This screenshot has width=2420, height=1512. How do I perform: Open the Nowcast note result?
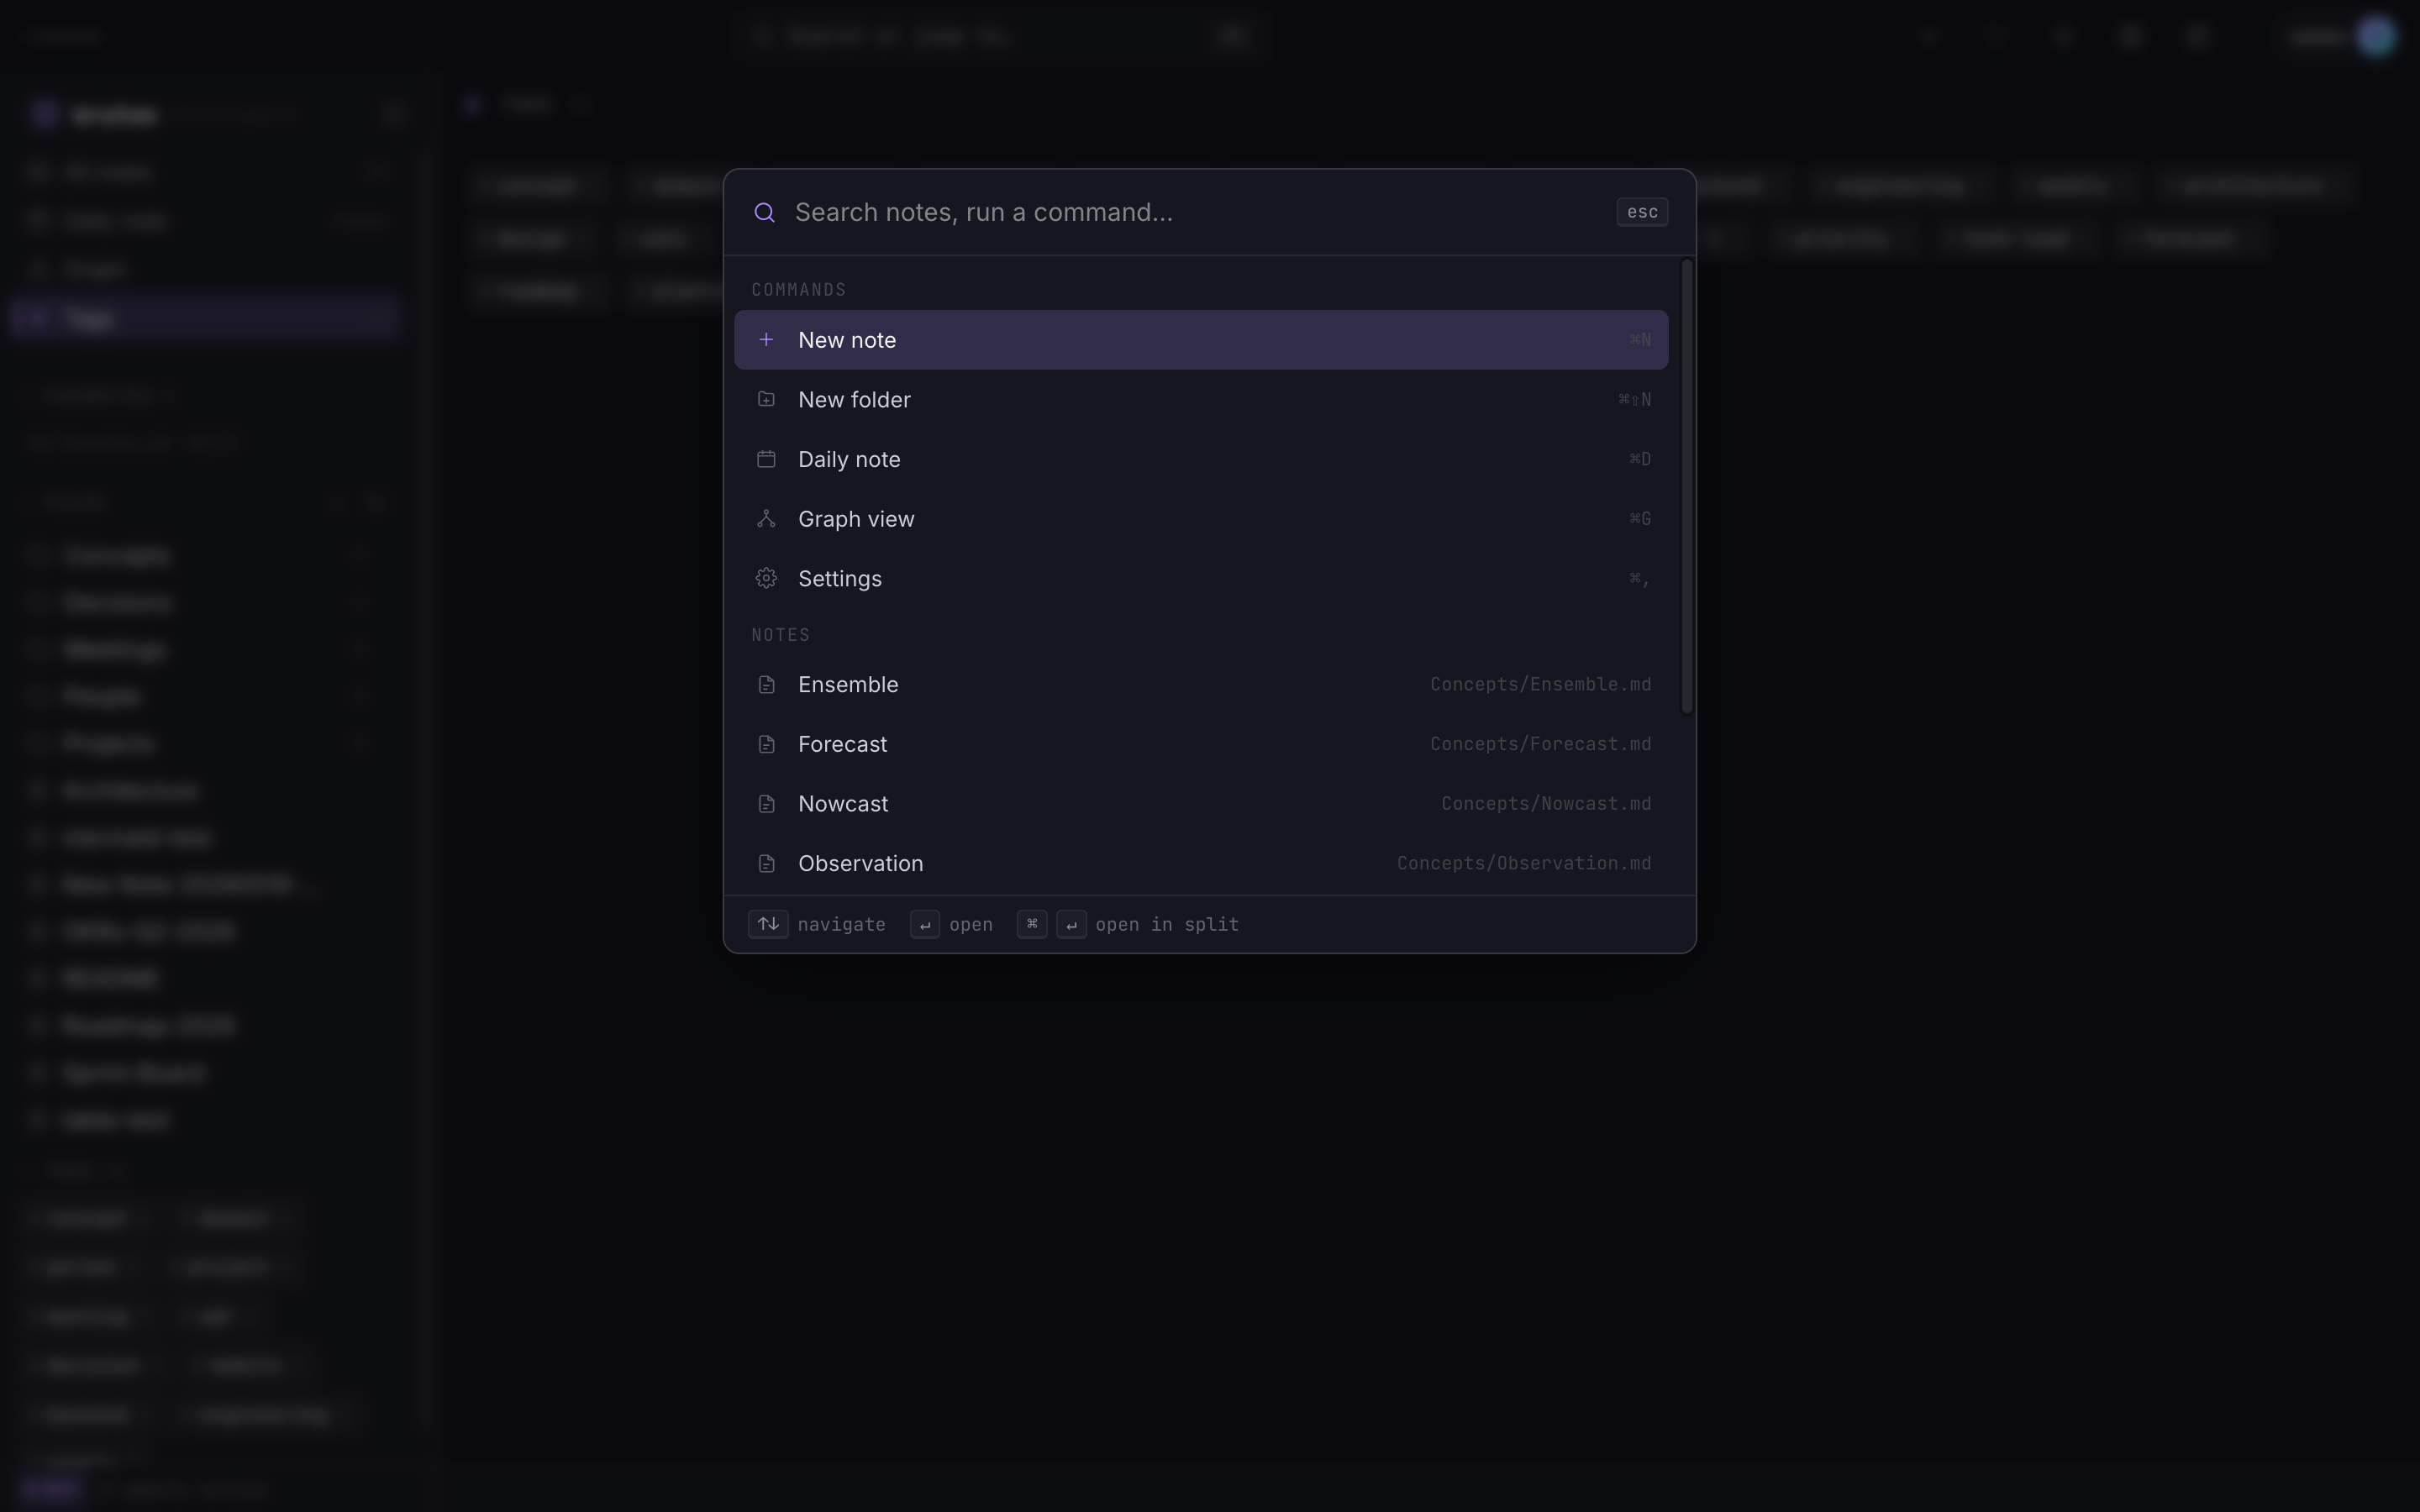[x=1201, y=804]
